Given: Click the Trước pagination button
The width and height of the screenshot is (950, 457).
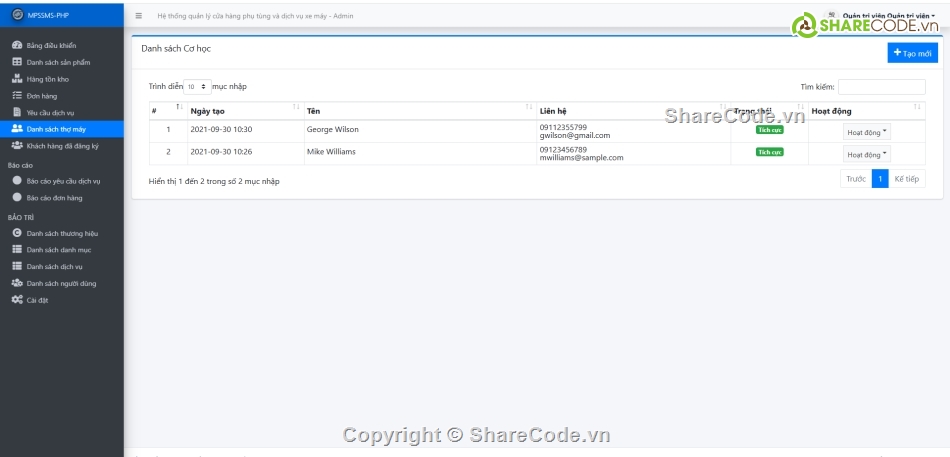Looking at the screenshot, I should pos(855,179).
